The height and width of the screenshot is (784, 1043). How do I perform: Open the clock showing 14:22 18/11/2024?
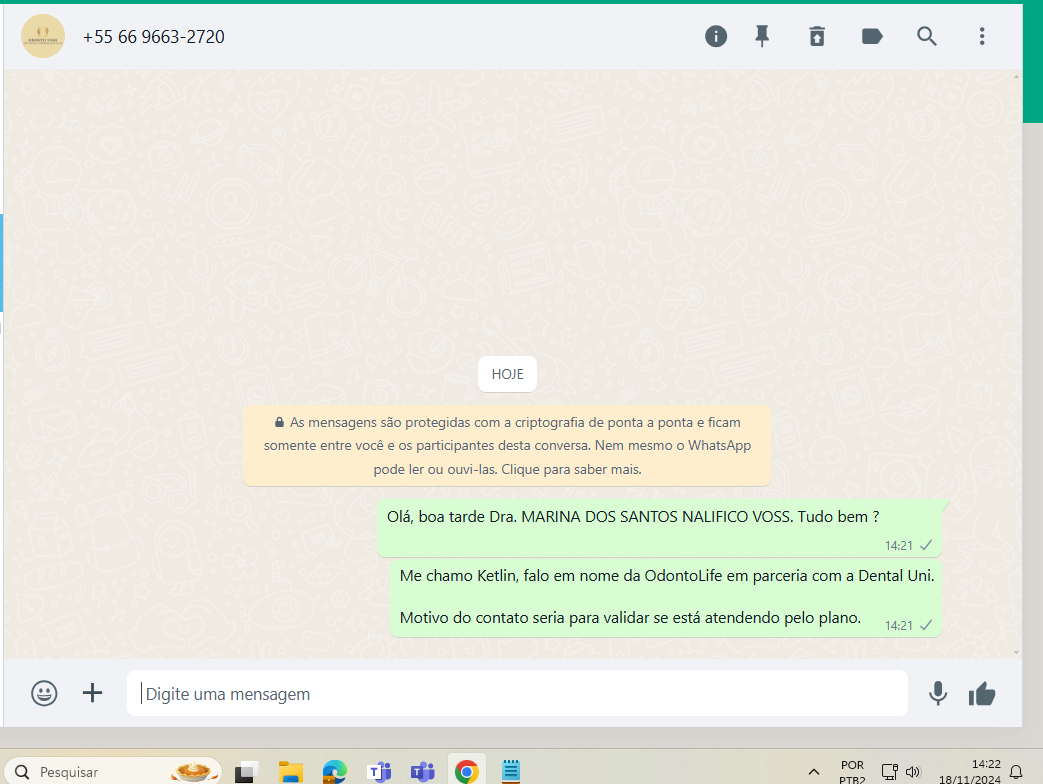970,771
